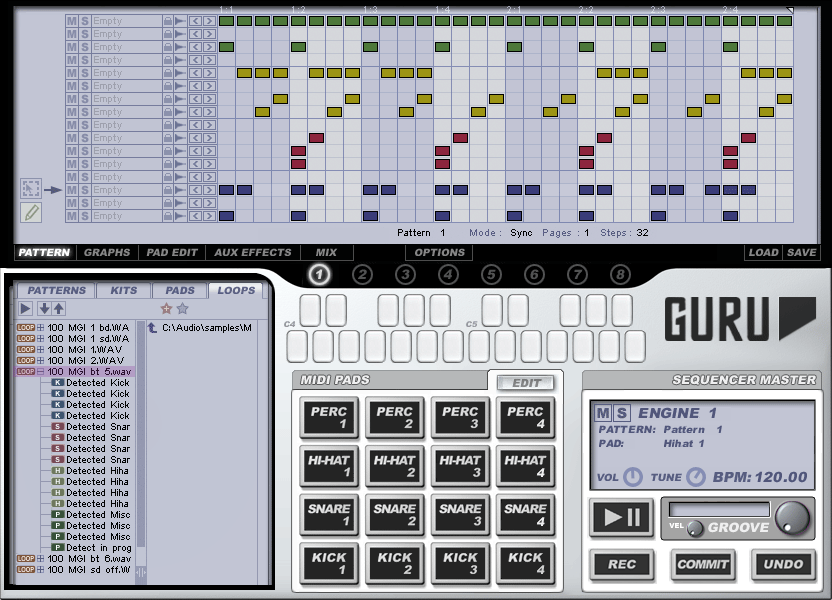Click the play arrow icon on top track row
Image resolution: width=832 pixels, height=600 pixels.
(x=180, y=21)
